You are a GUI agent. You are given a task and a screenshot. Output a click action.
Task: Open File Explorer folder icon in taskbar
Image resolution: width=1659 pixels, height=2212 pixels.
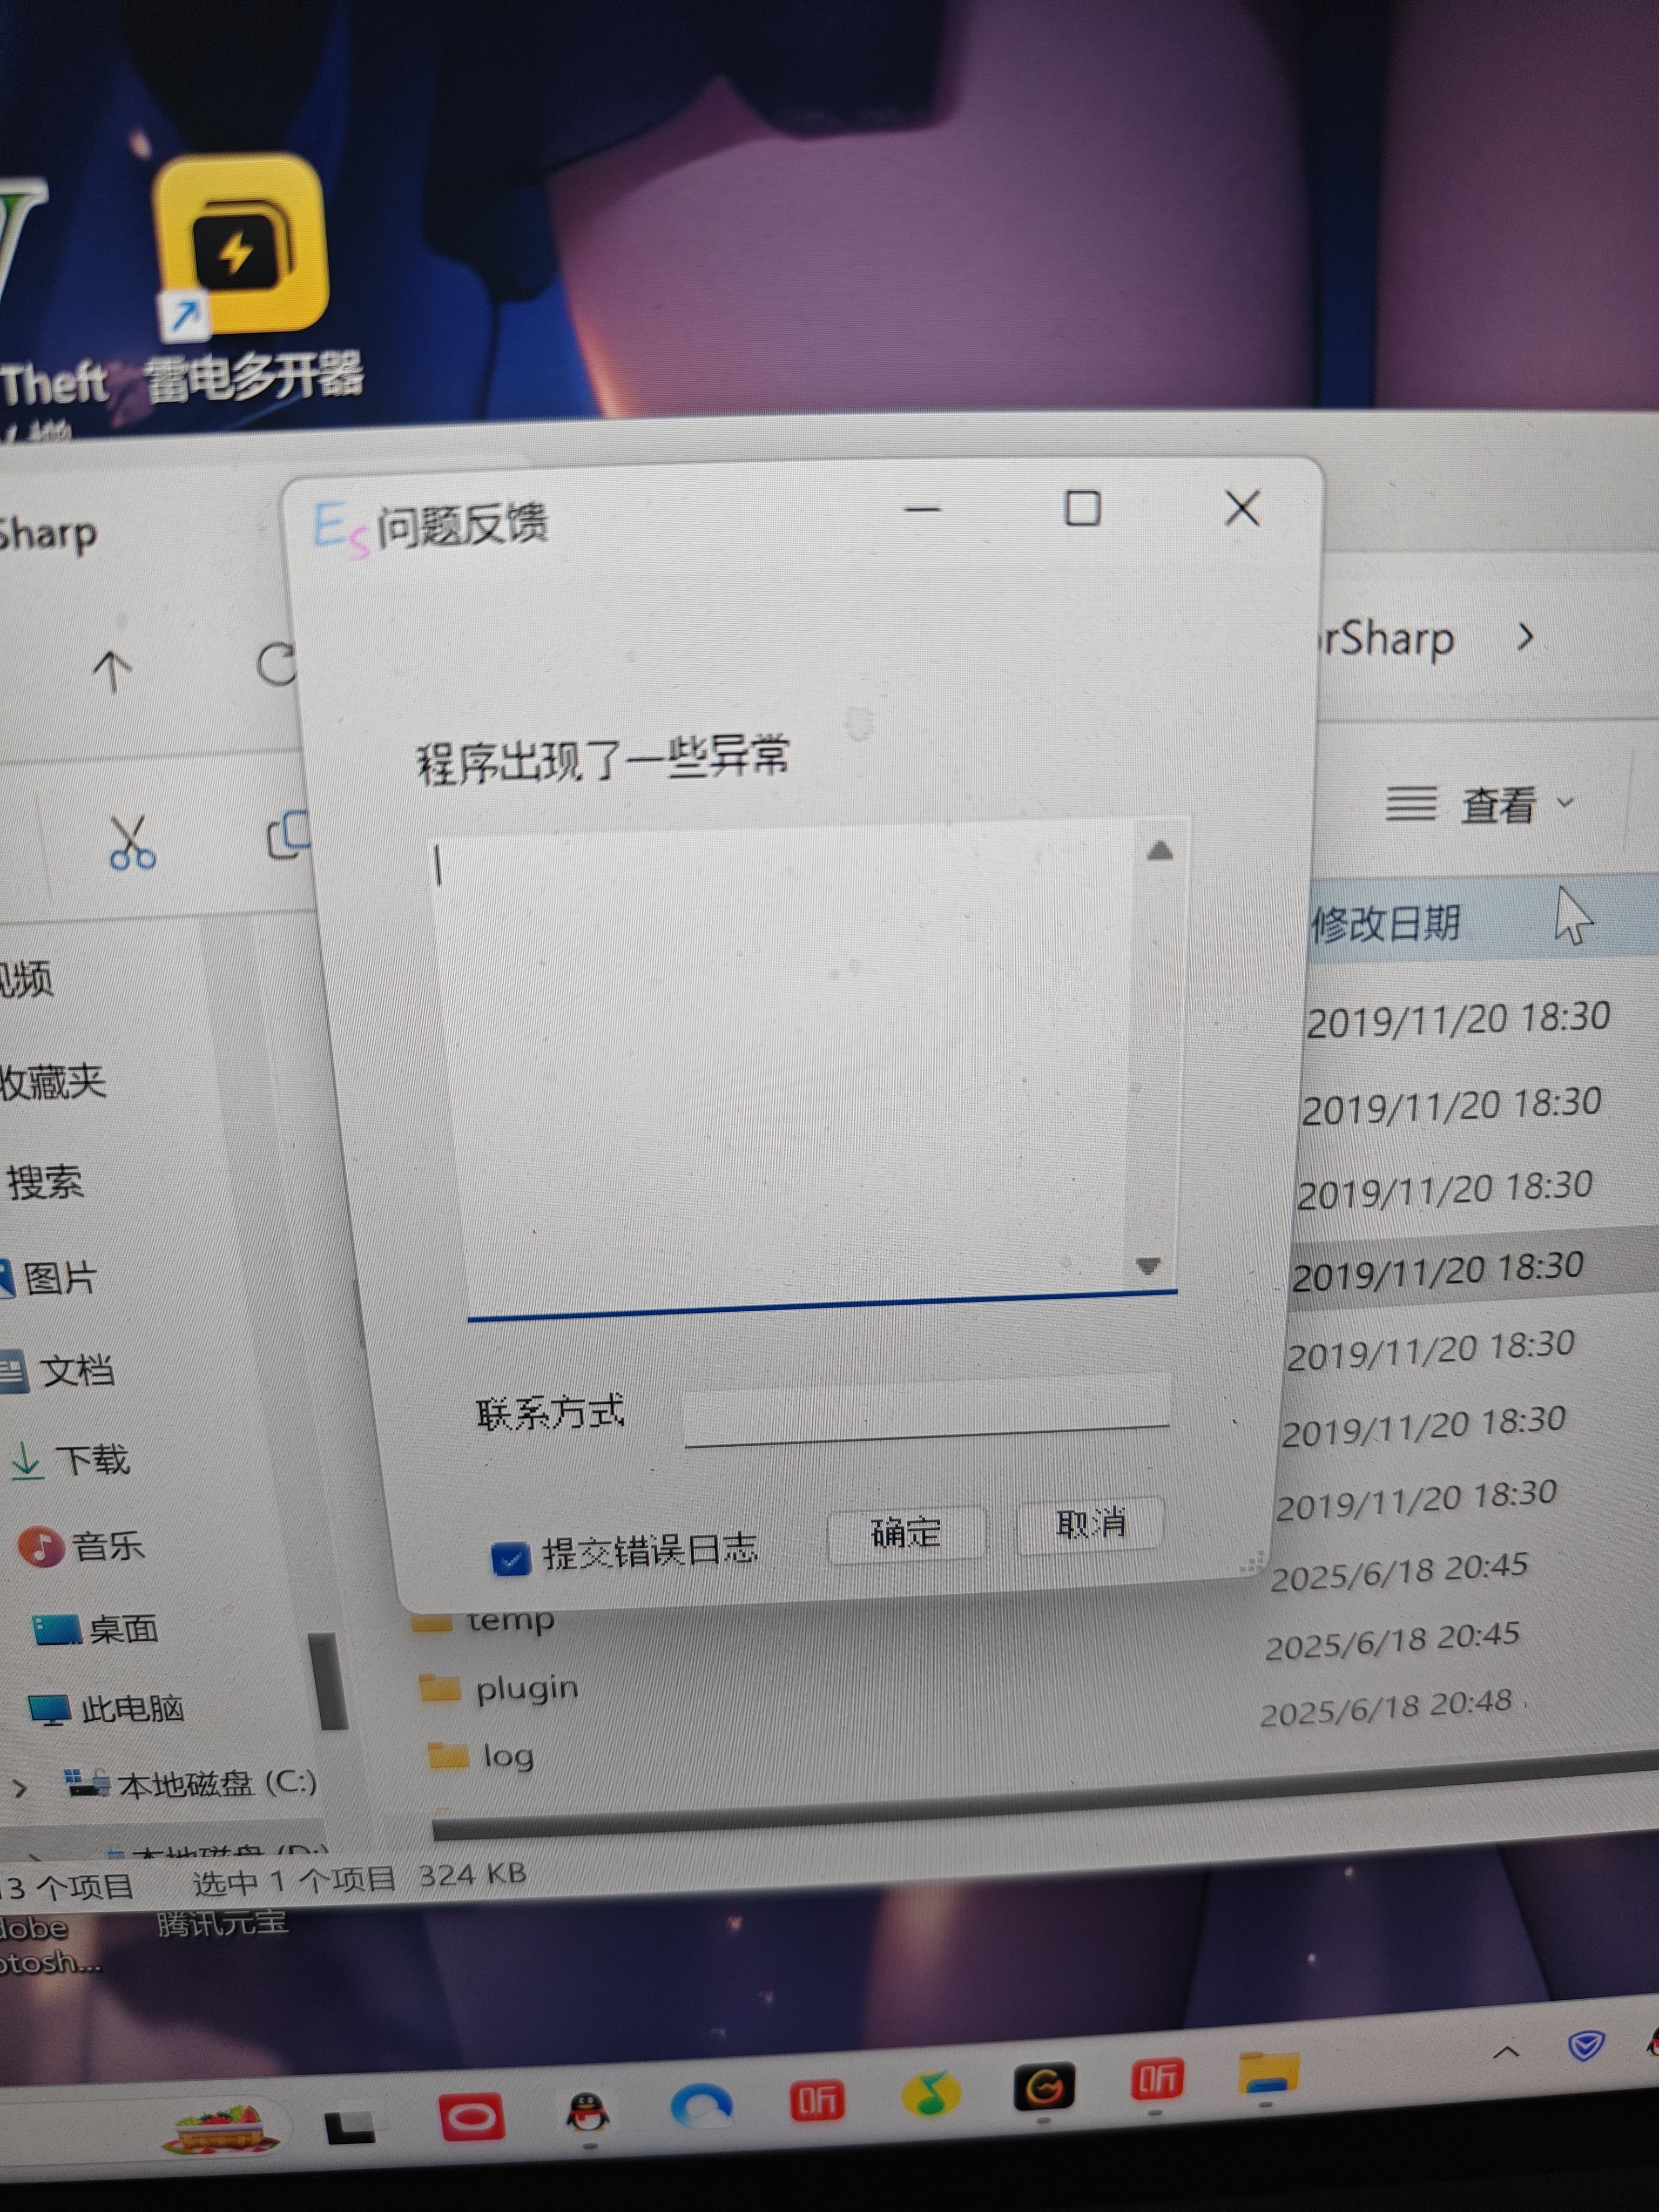1268,2073
